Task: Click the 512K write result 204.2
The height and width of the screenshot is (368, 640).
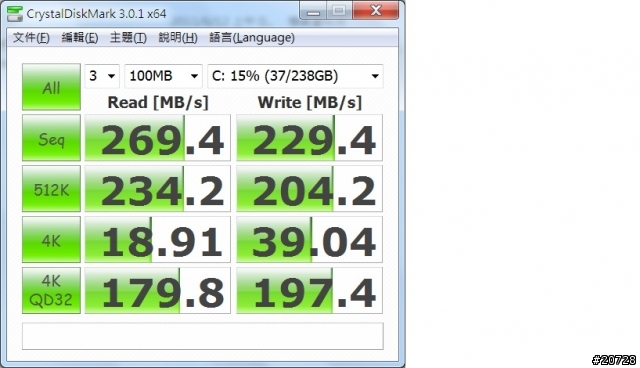Action: [x=309, y=189]
